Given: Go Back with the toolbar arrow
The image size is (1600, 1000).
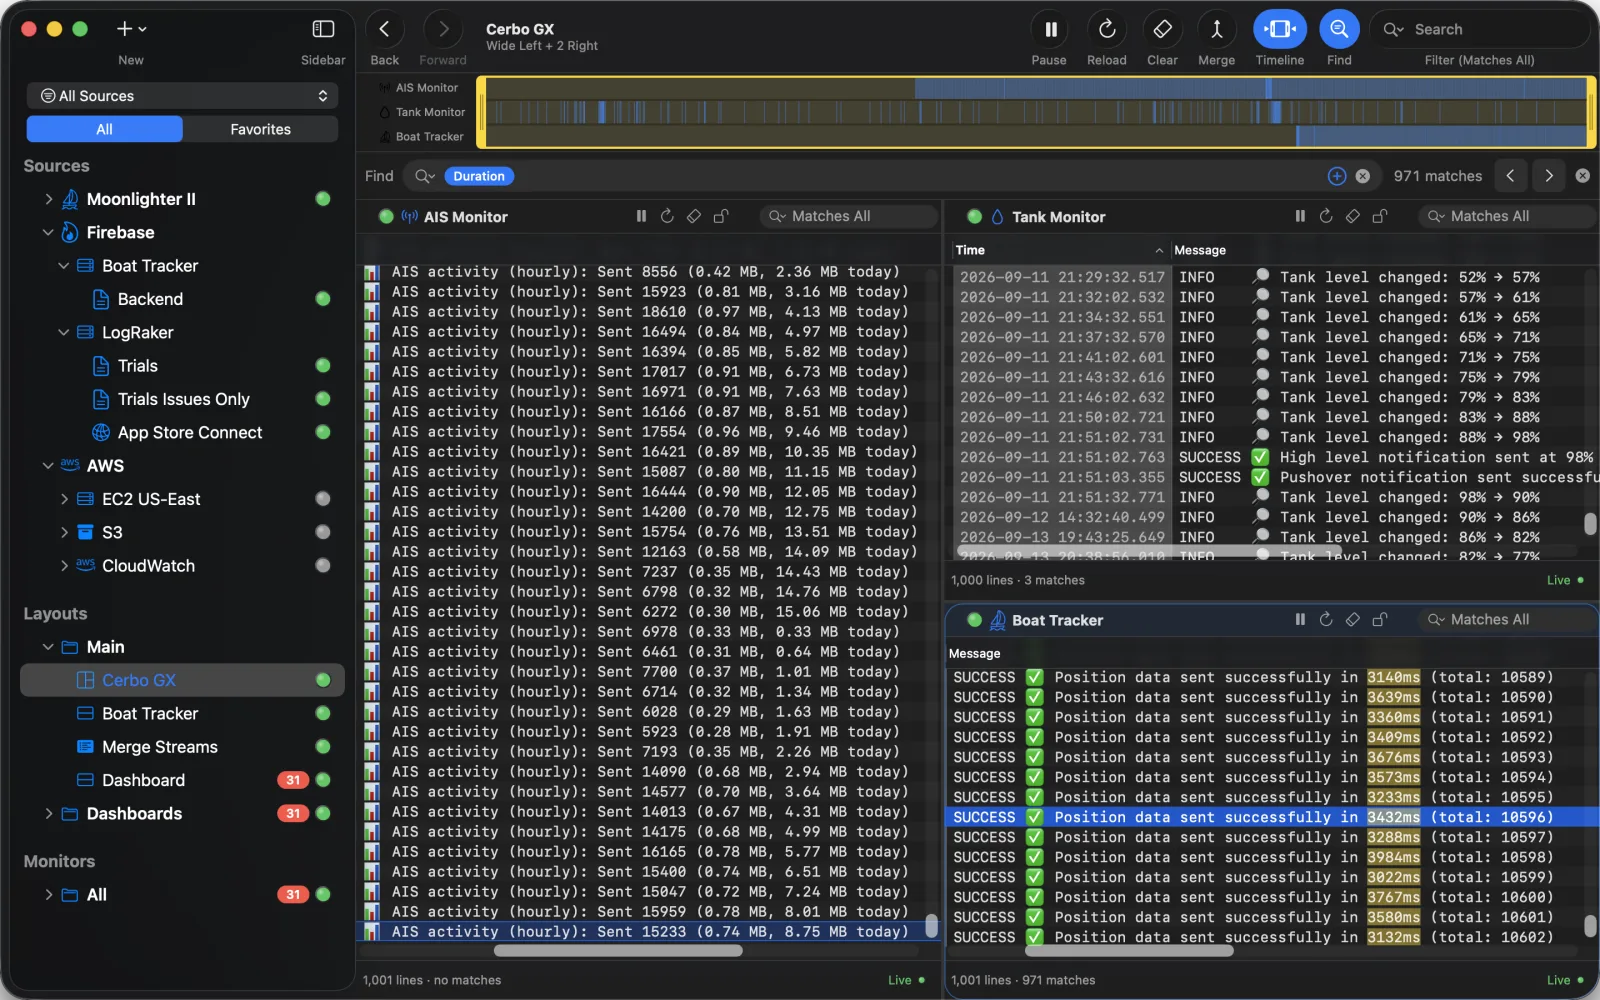Looking at the screenshot, I should (385, 30).
